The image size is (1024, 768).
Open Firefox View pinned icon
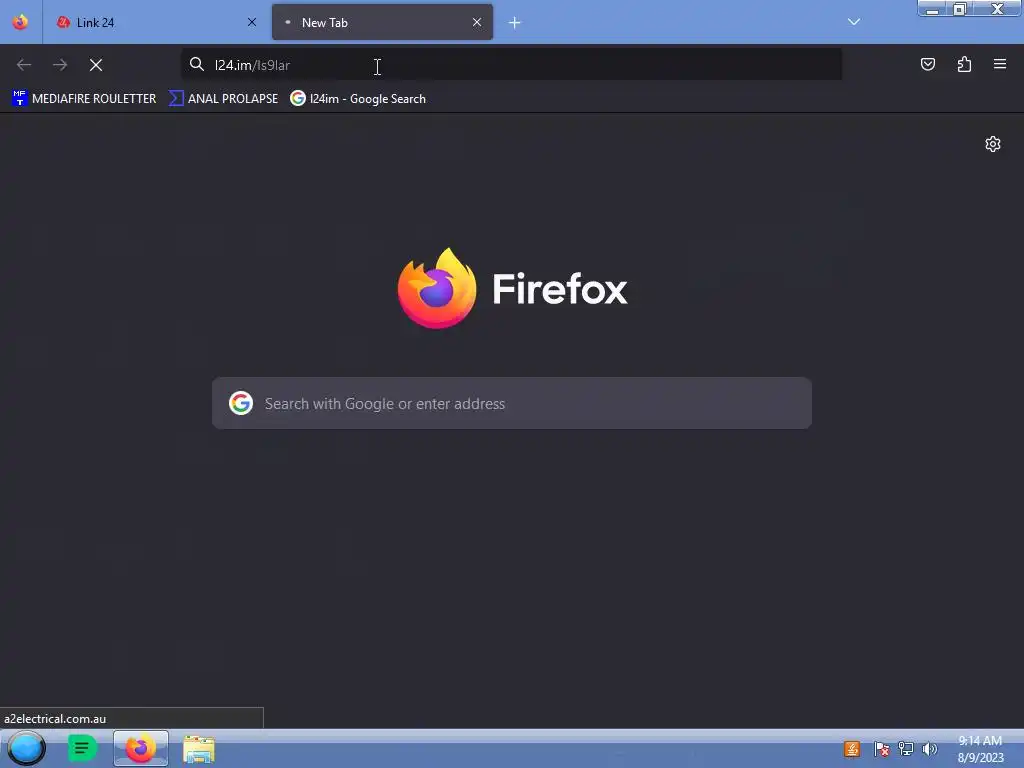click(x=20, y=22)
